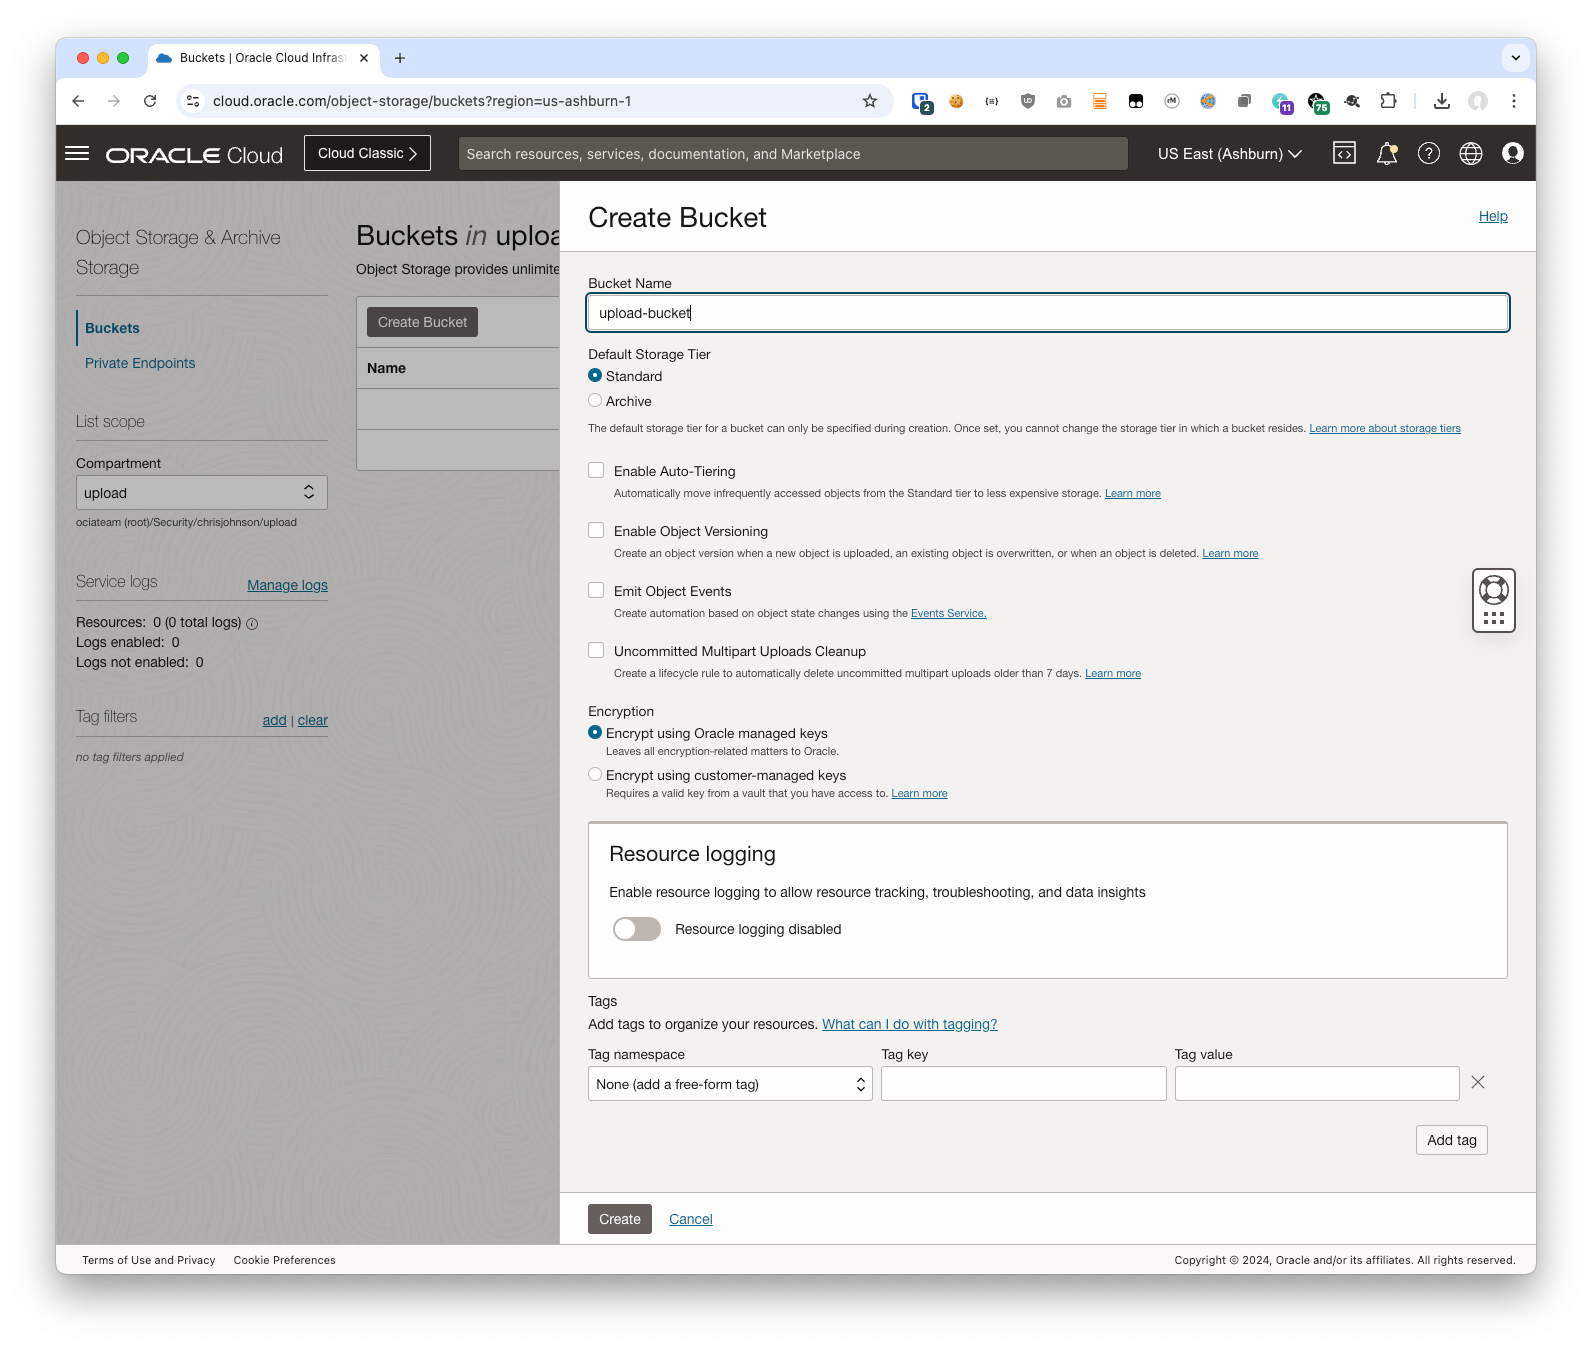Open the Cloud Classic switcher
Viewport: 1592px width, 1348px height.
pos(367,153)
